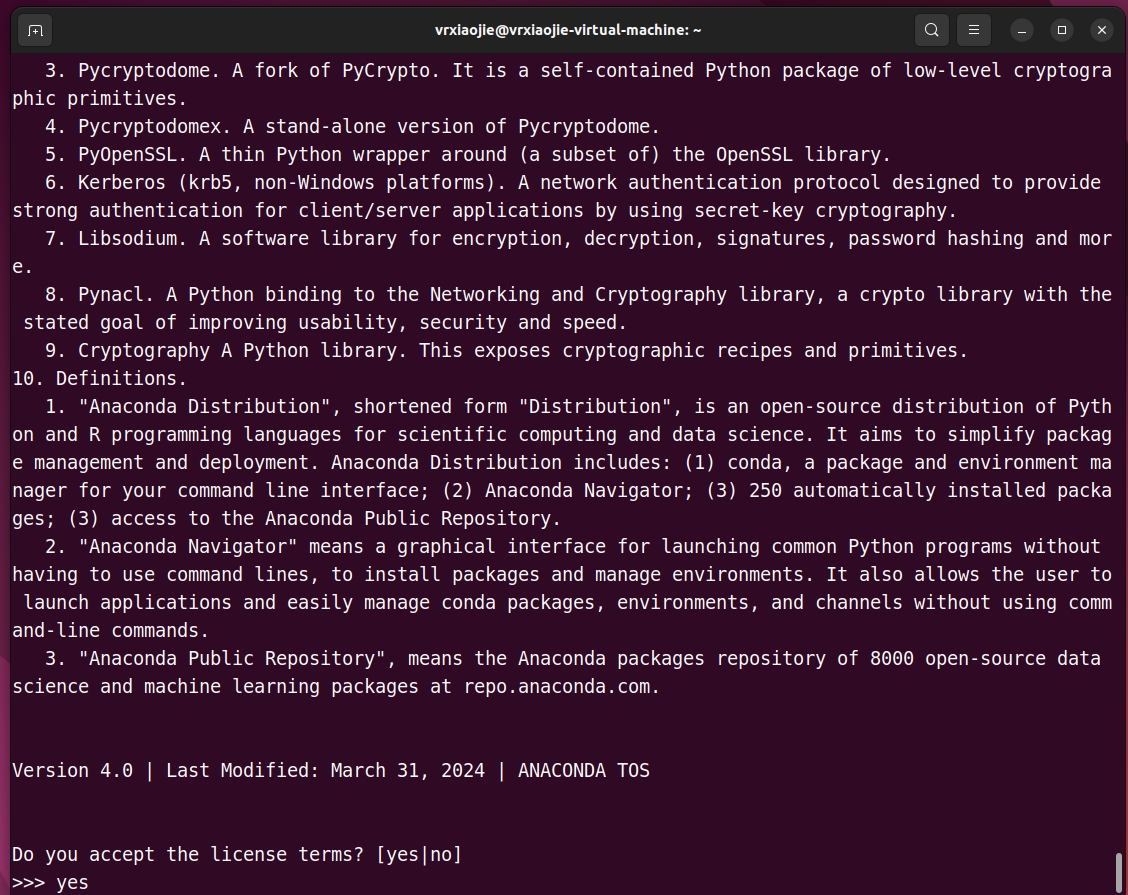Viewport: 1128px width, 895px height.
Task: Close the terminal window
Action: coord(1101,30)
